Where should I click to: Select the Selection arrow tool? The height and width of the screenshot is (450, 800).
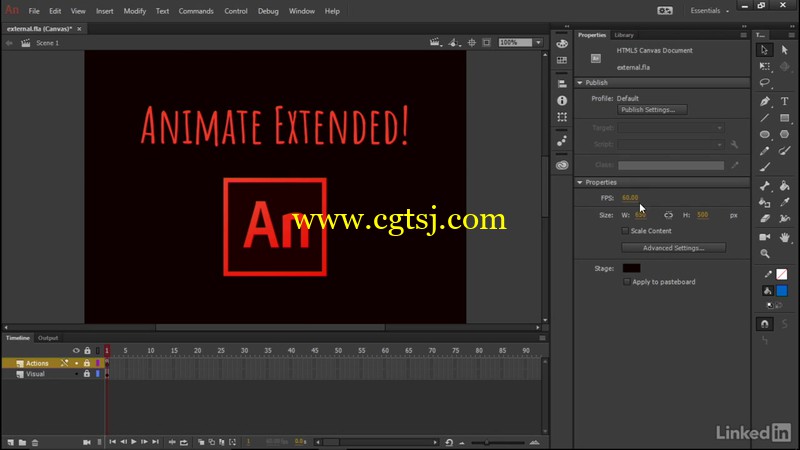[764, 50]
